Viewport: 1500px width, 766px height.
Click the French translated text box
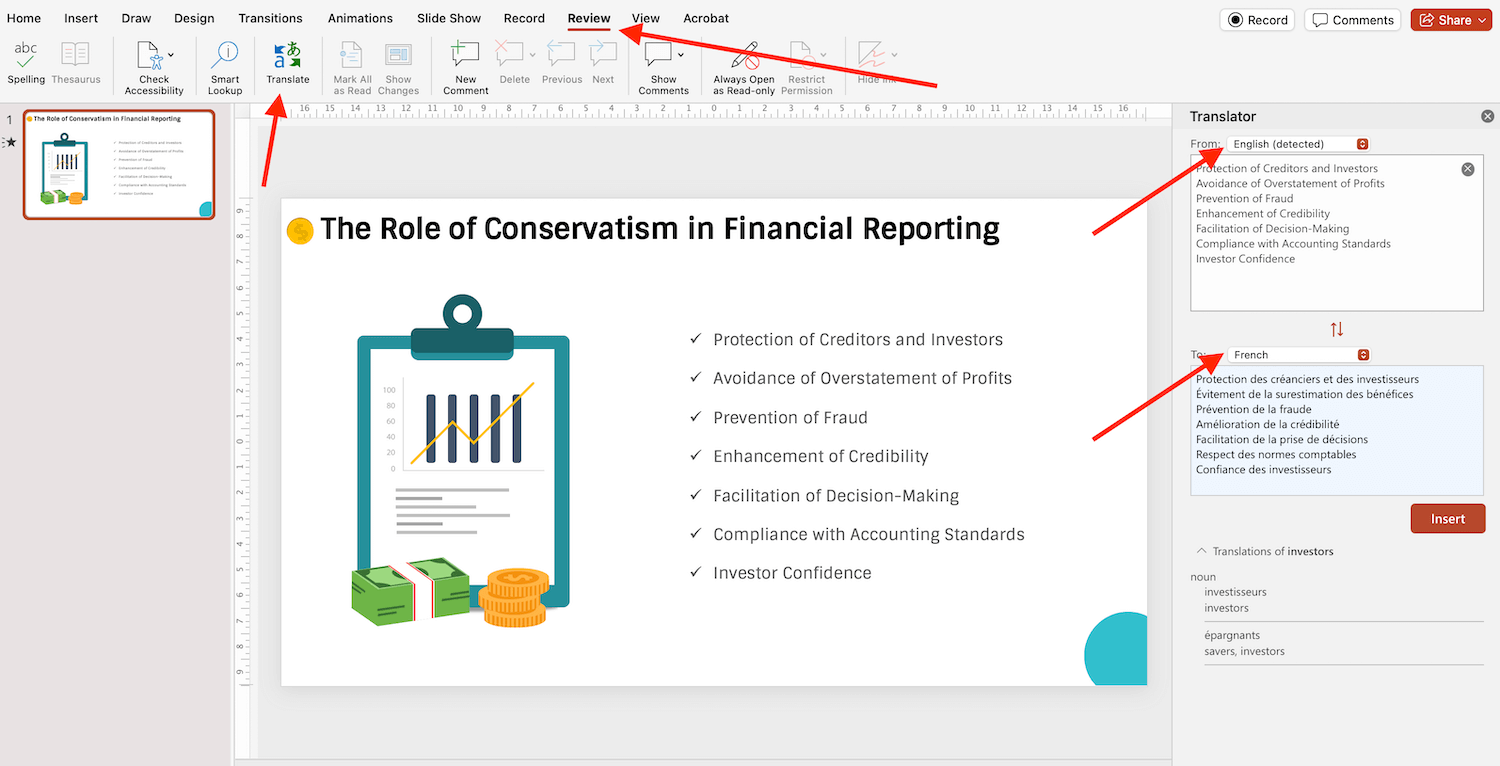point(1337,430)
